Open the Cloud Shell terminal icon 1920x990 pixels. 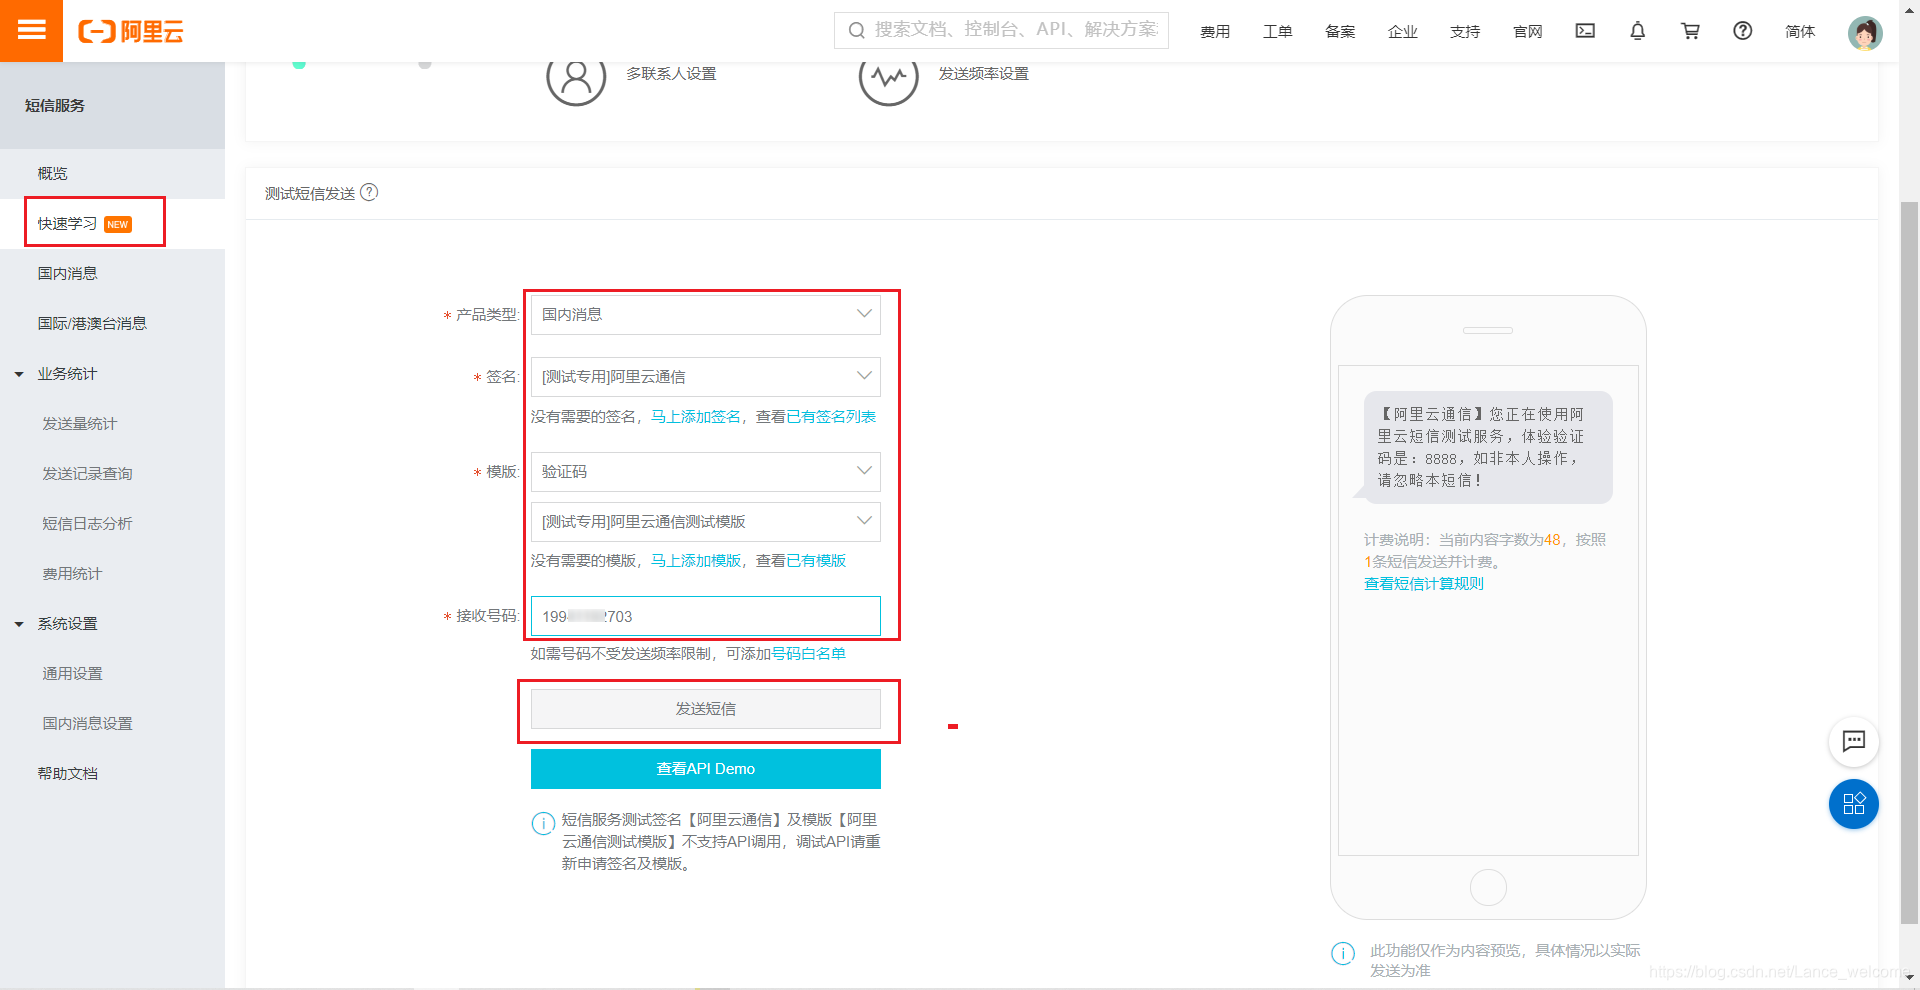click(x=1585, y=31)
